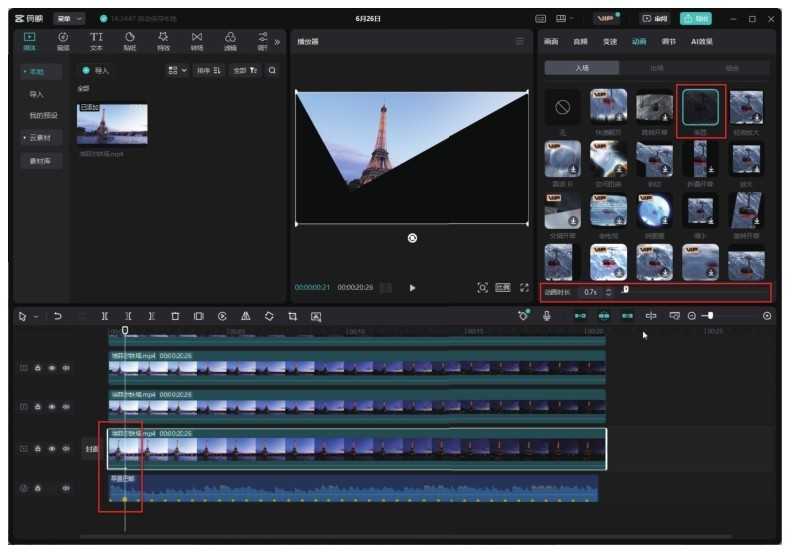Click the animation duration slider handle

point(625,290)
